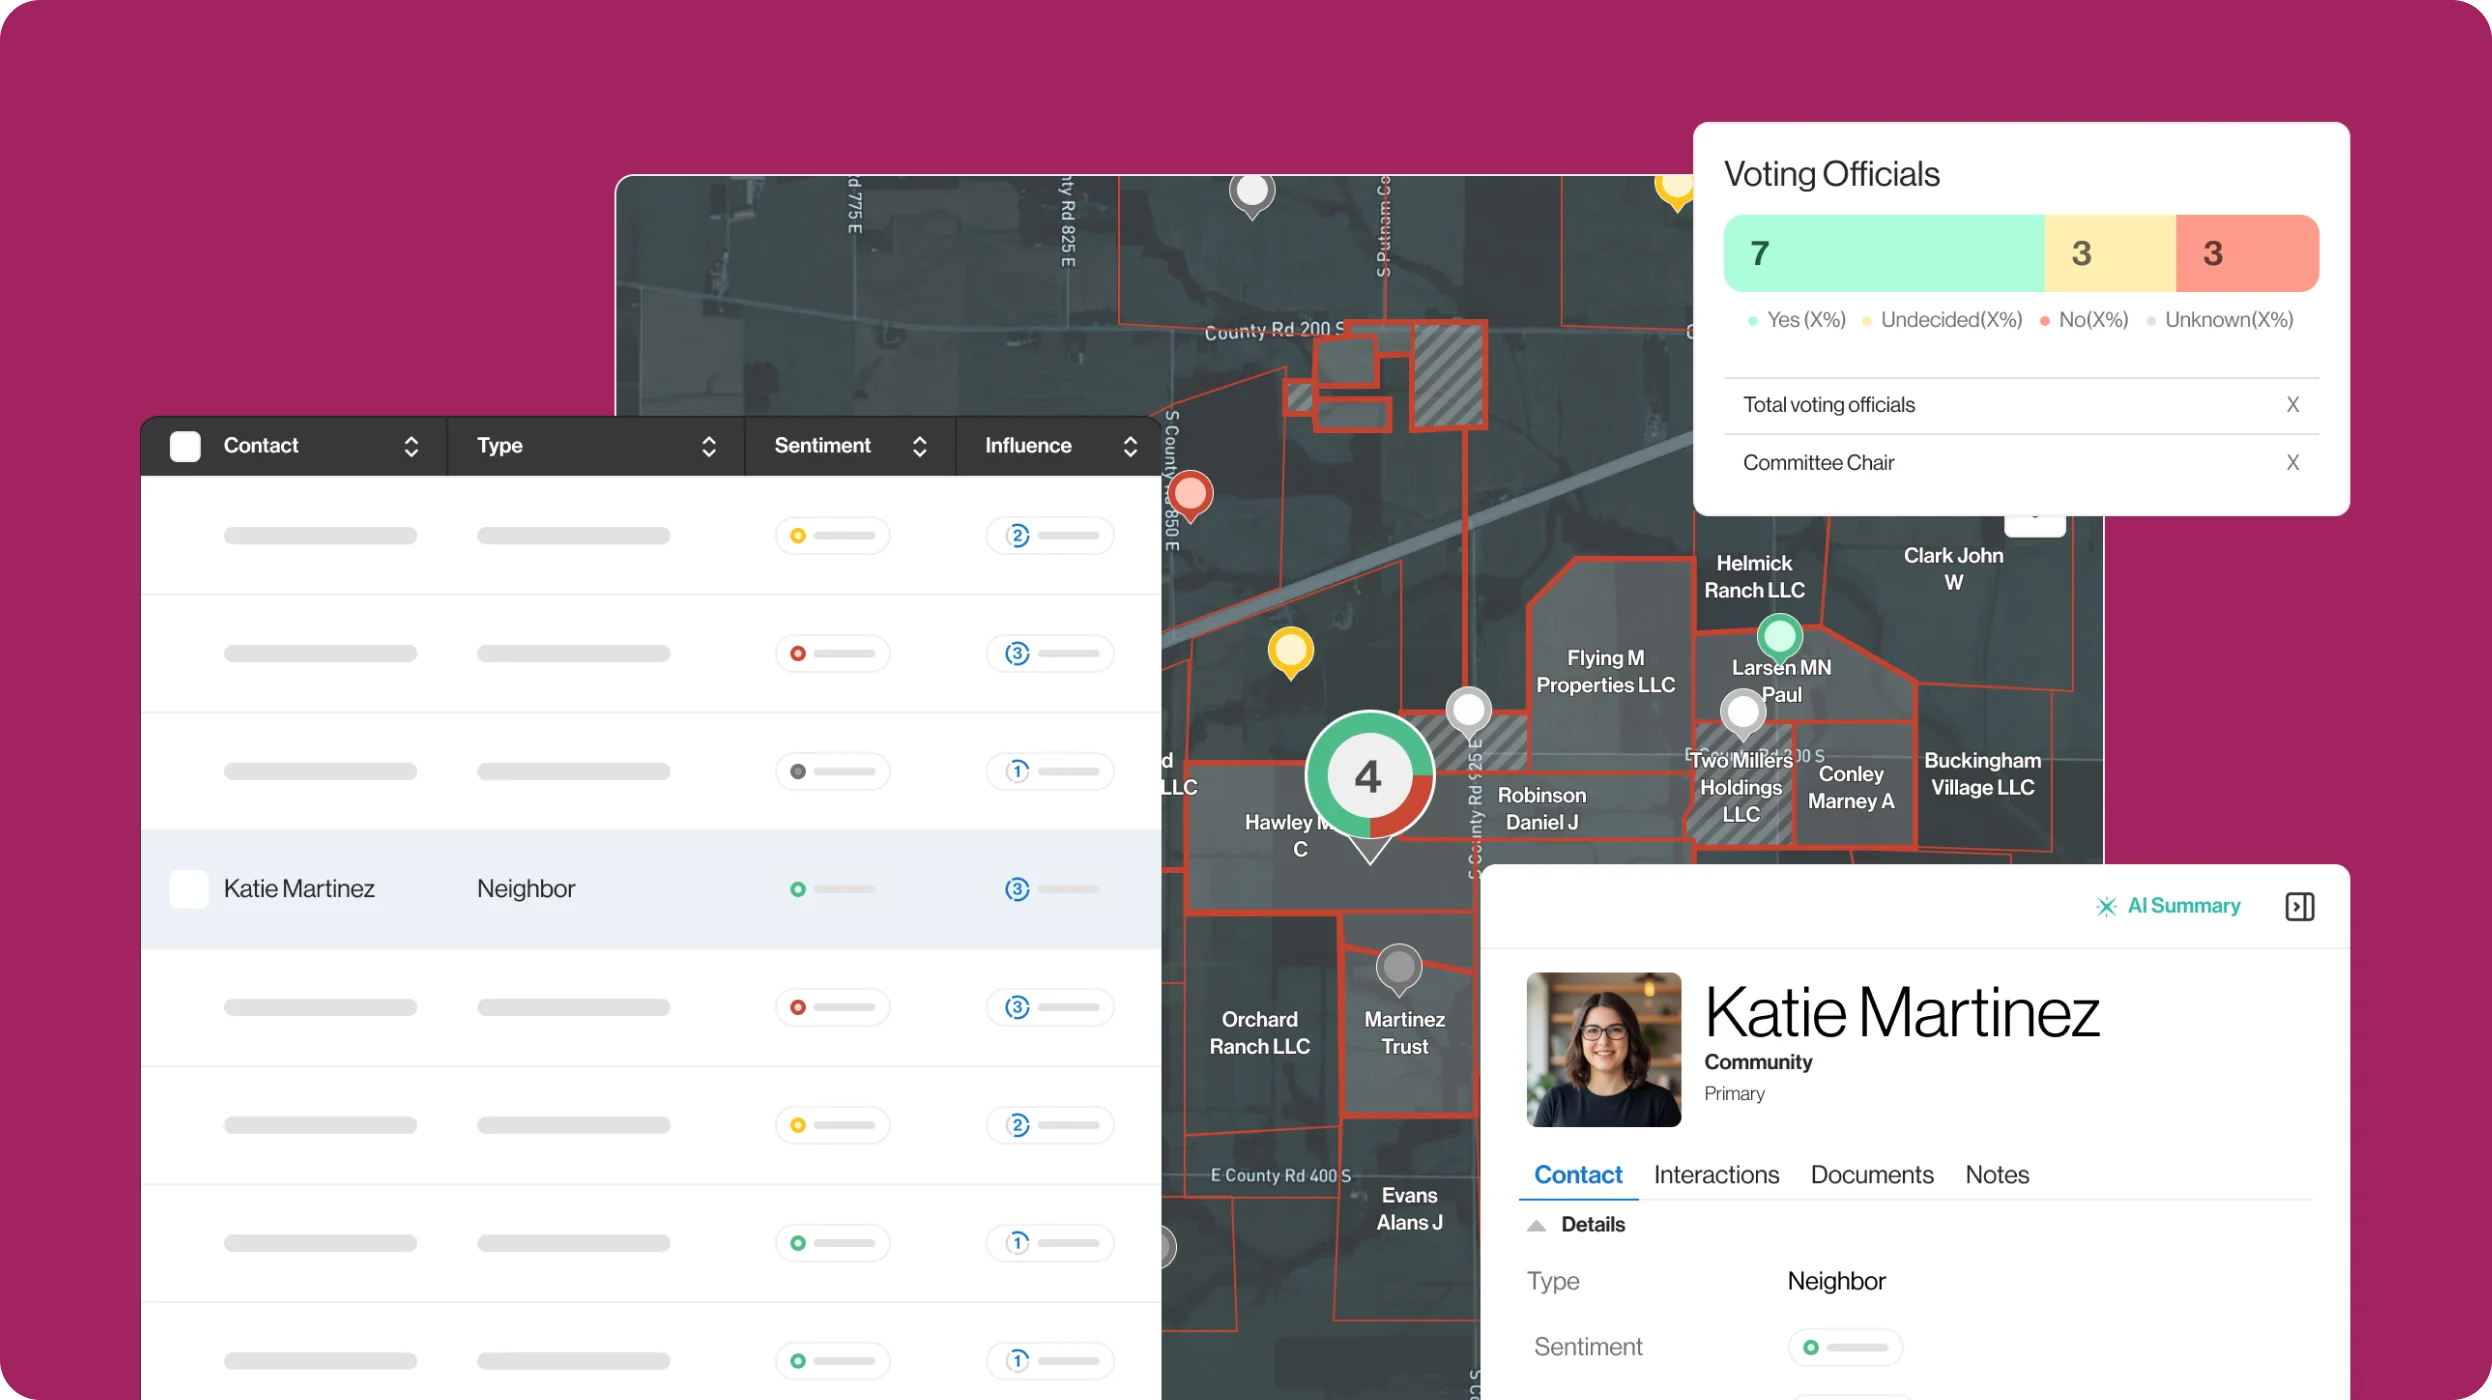This screenshot has width=2492, height=1400.
Task: Click Katie Martinez name in the table
Action: point(299,889)
